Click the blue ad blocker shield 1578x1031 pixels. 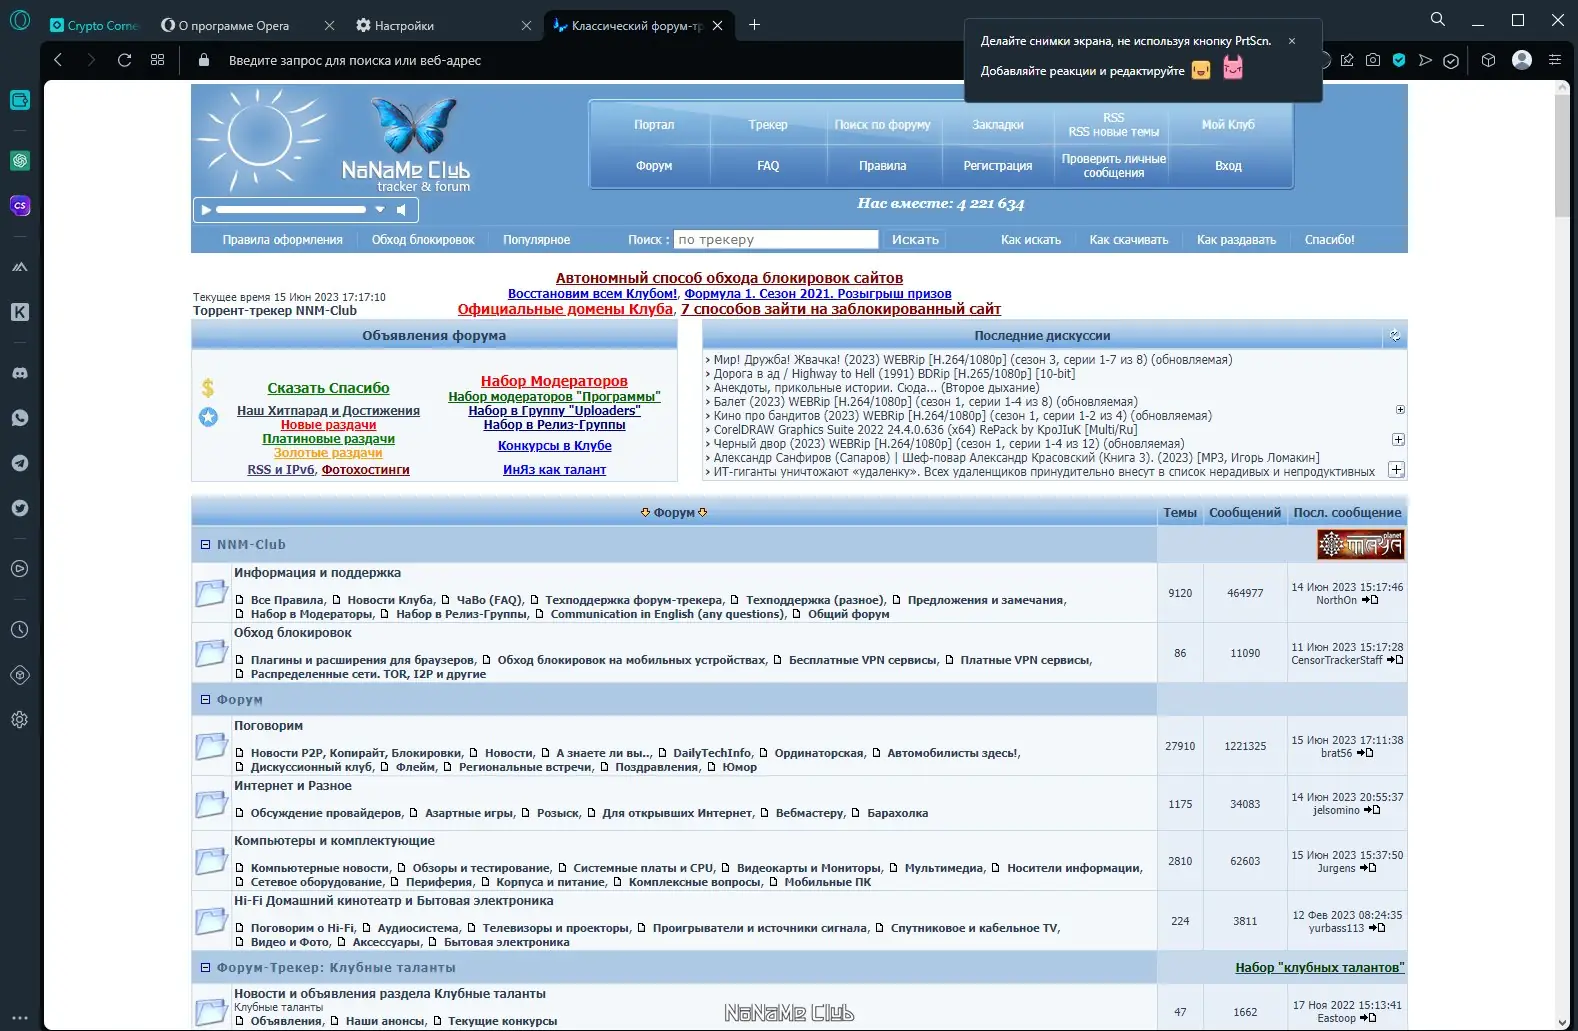tap(1399, 60)
